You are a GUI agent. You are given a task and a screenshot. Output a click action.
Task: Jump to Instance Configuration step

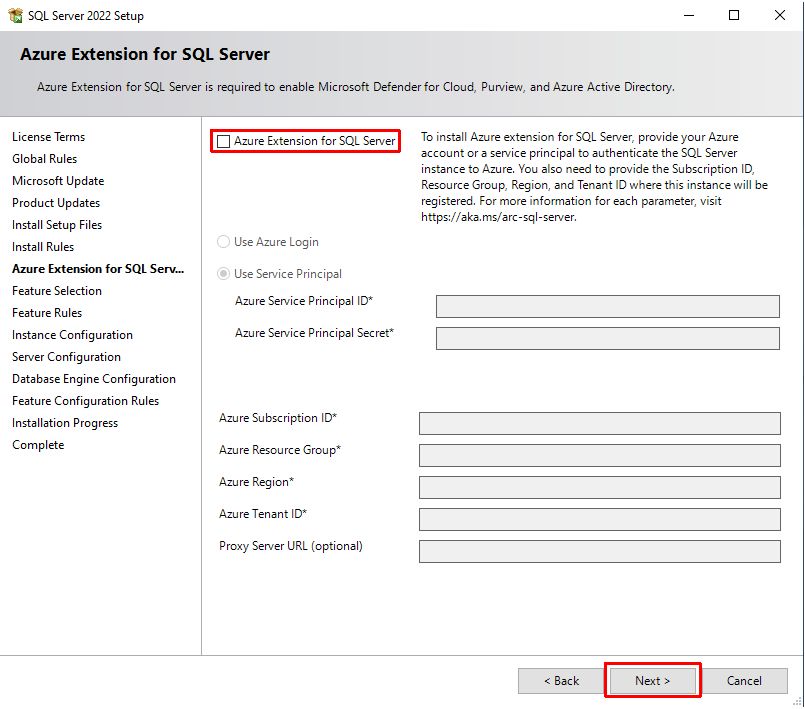pyautogui.click(x=72, y=335)
